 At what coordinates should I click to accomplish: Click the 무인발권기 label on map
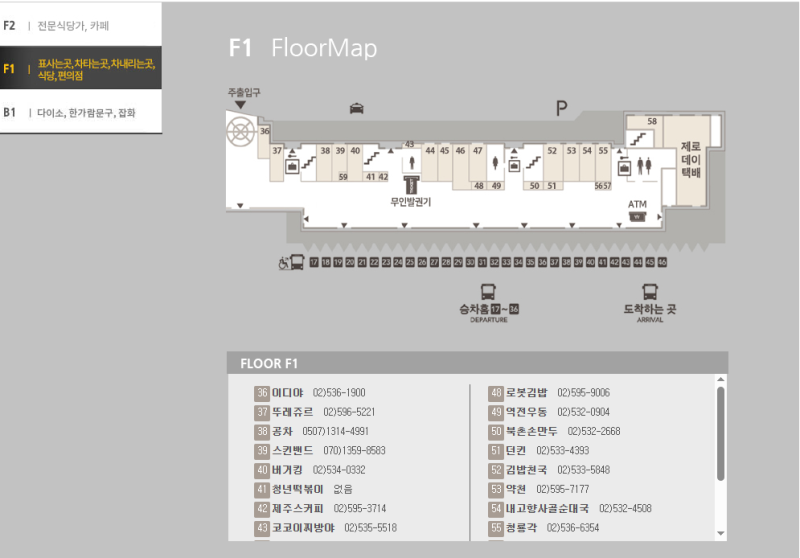tap(411, 202)
